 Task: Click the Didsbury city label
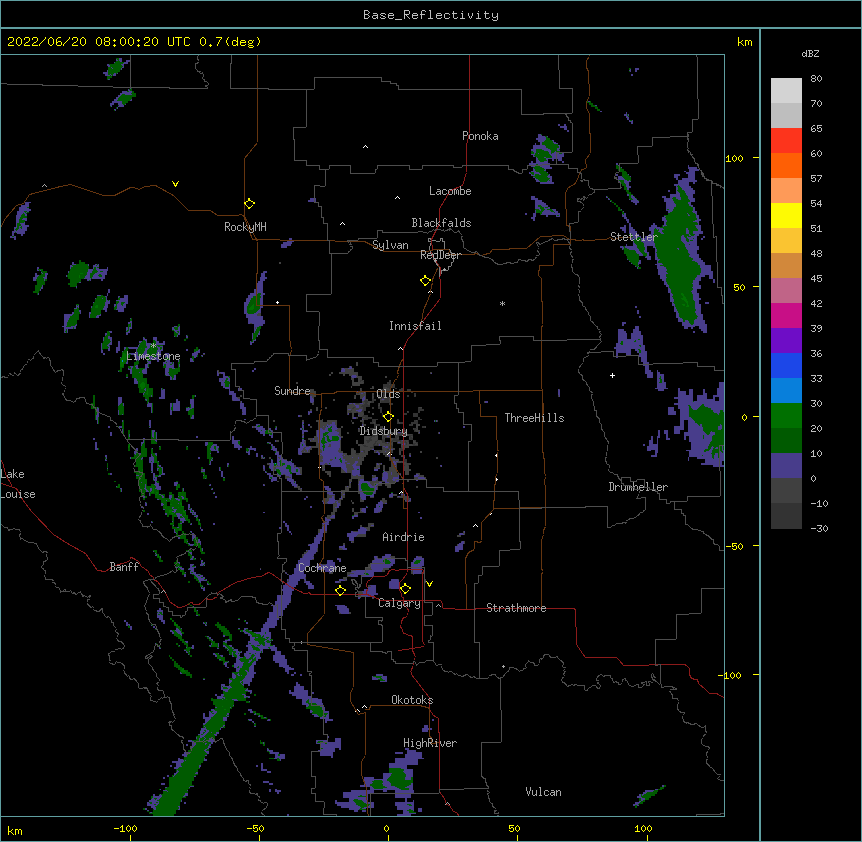383,431
